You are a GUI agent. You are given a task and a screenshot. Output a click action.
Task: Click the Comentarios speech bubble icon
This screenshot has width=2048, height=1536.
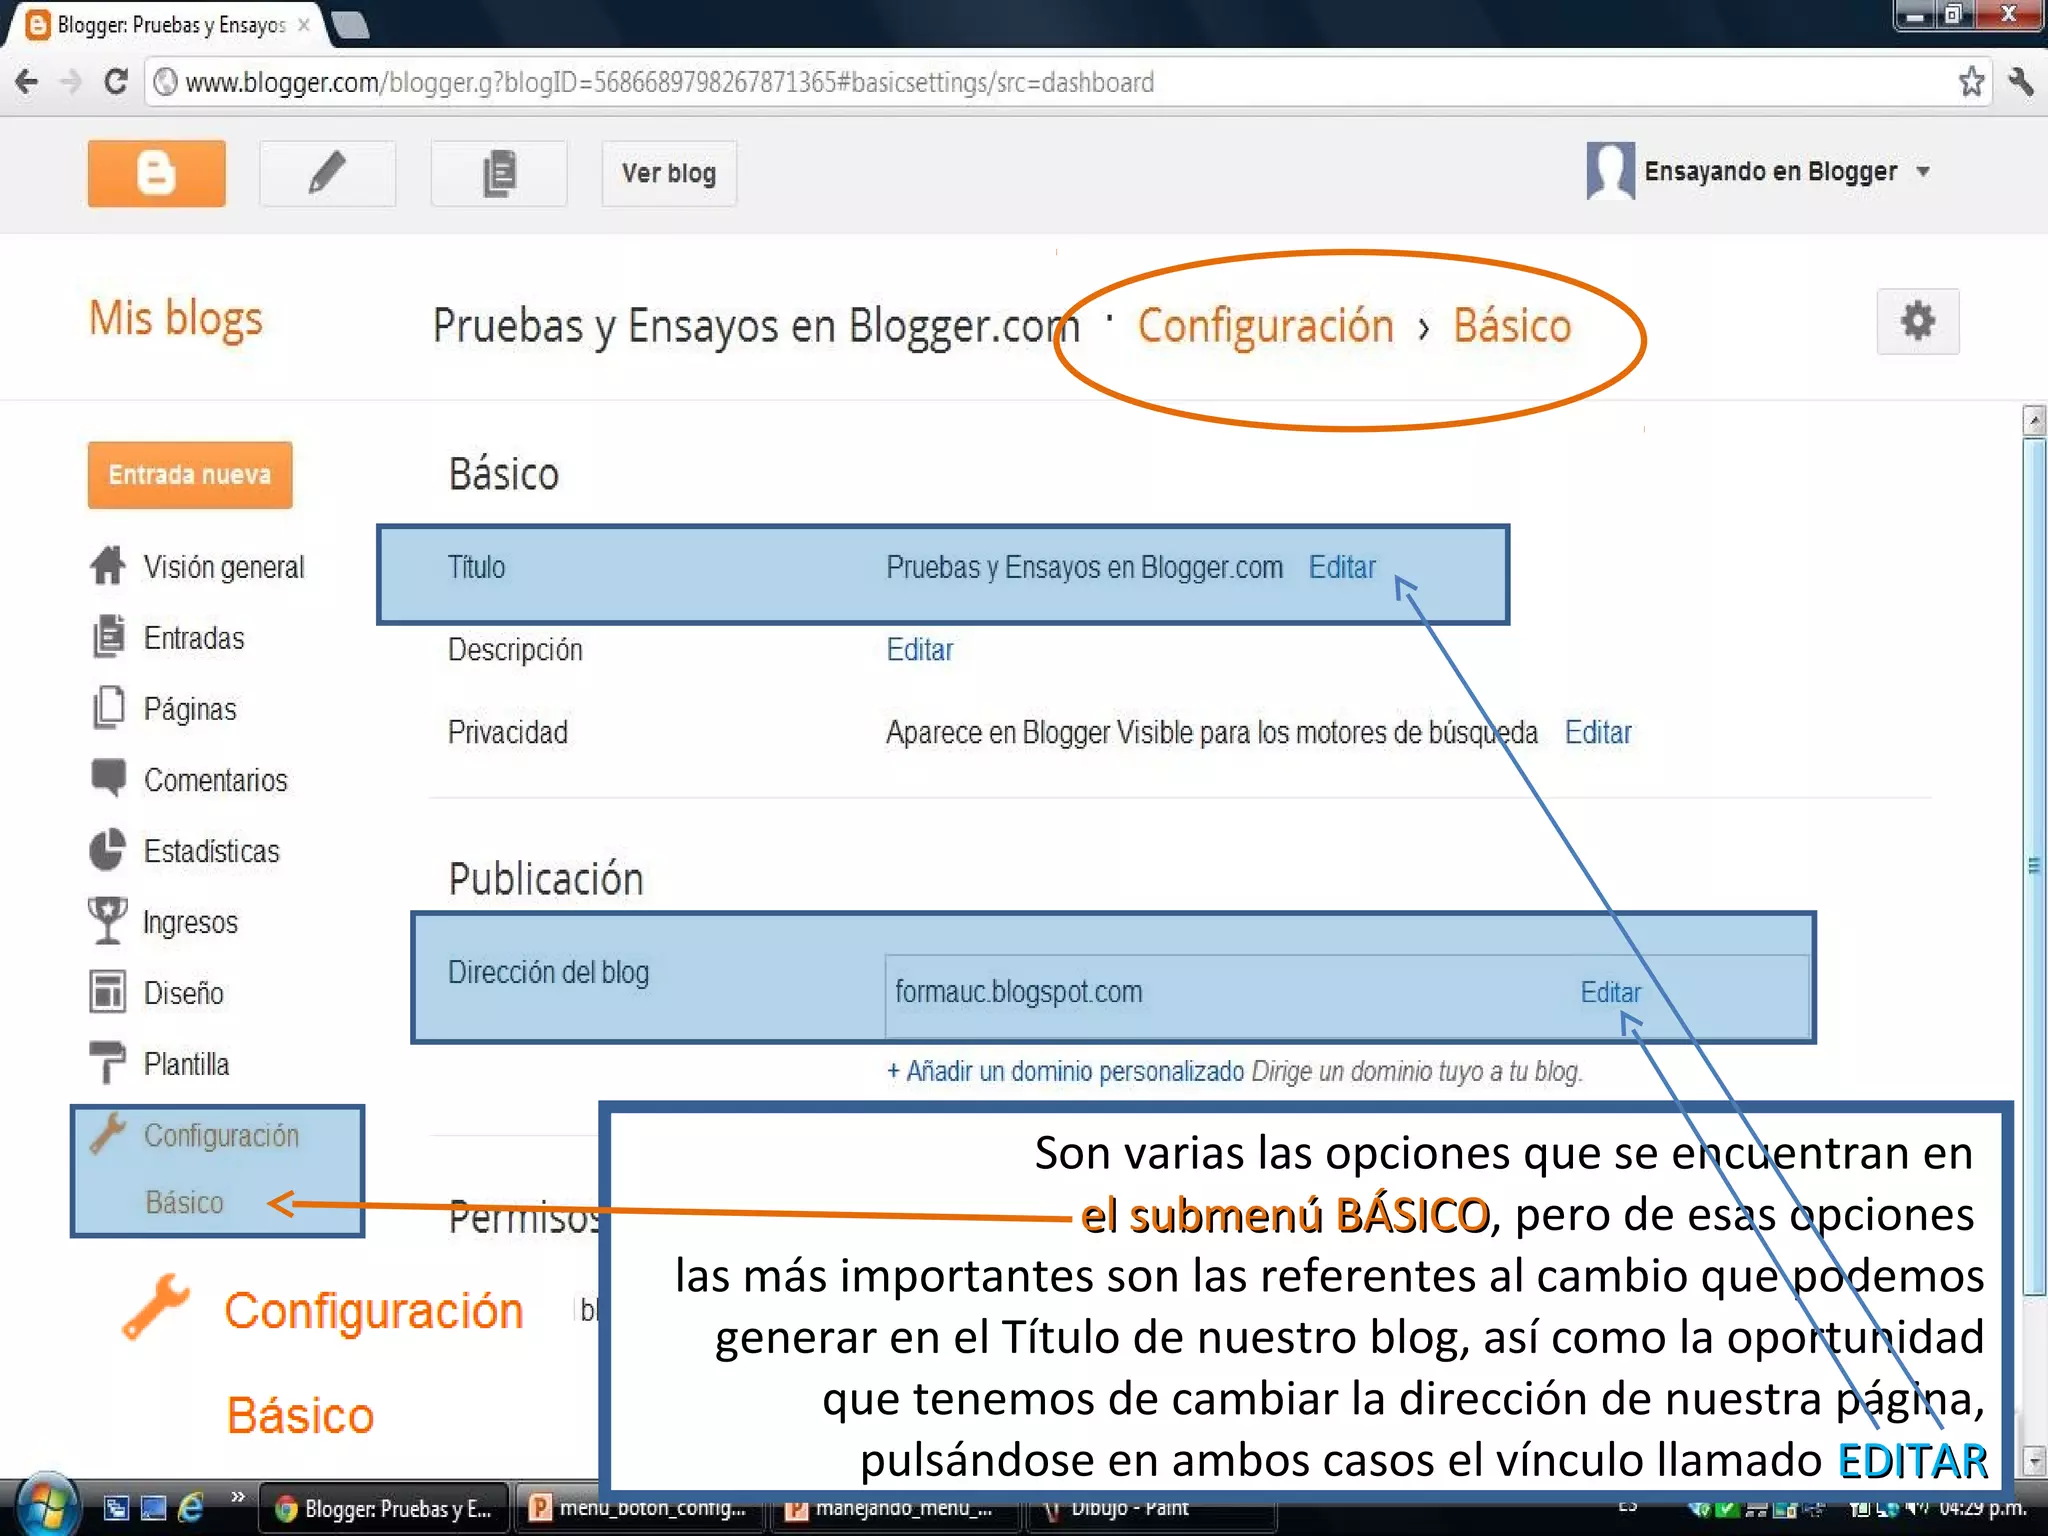point(108,778)
